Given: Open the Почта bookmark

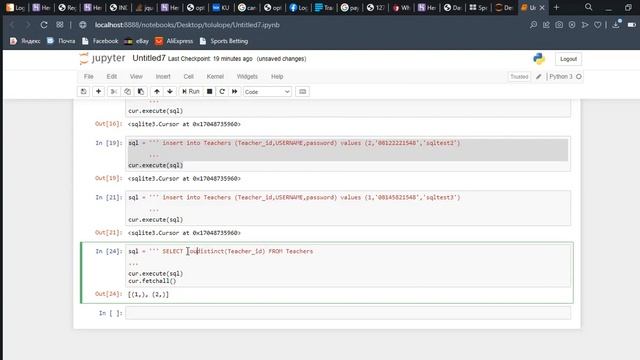Looking at the screenshot, I should pos(61,41).
